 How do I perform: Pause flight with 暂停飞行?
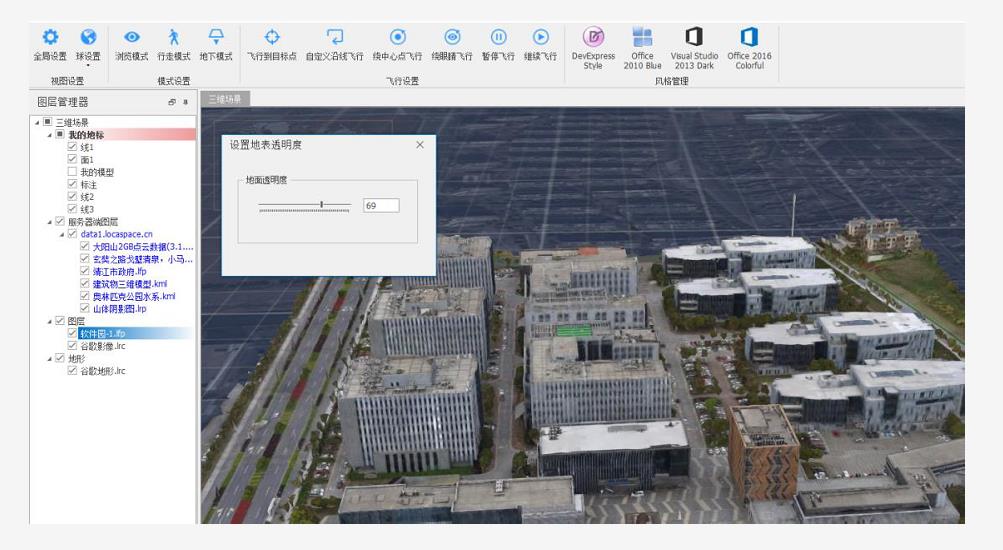498,45
